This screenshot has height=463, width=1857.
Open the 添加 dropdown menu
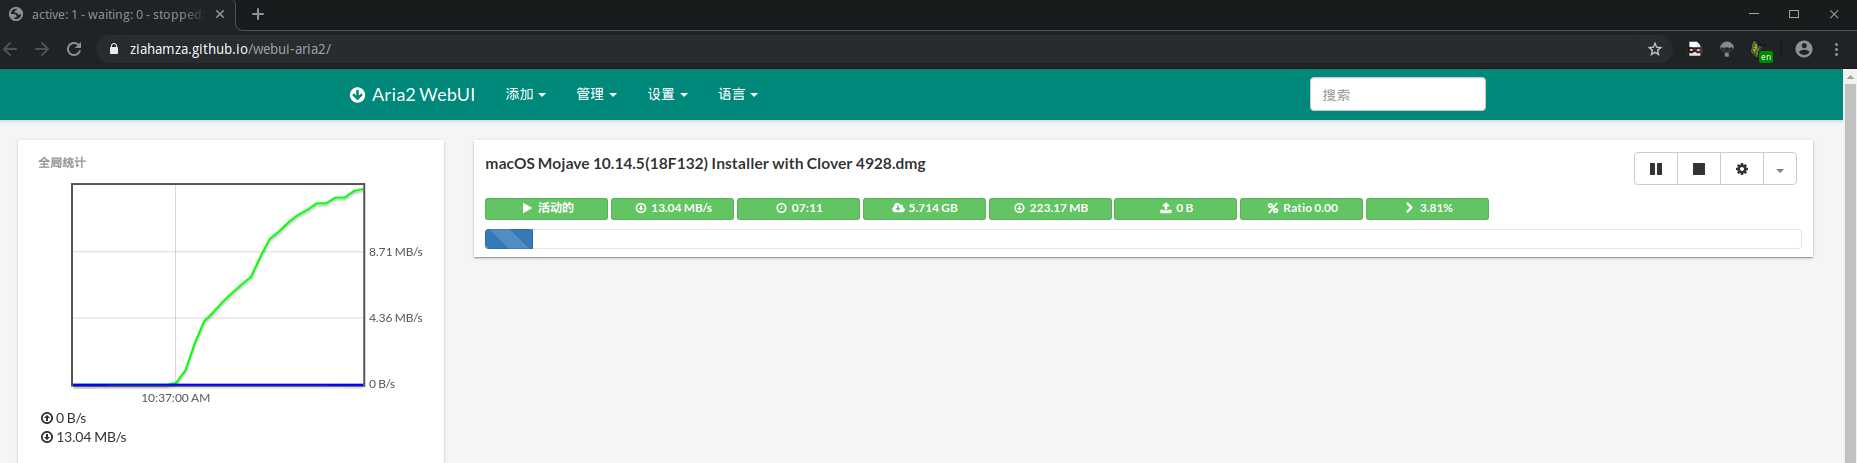526,94
